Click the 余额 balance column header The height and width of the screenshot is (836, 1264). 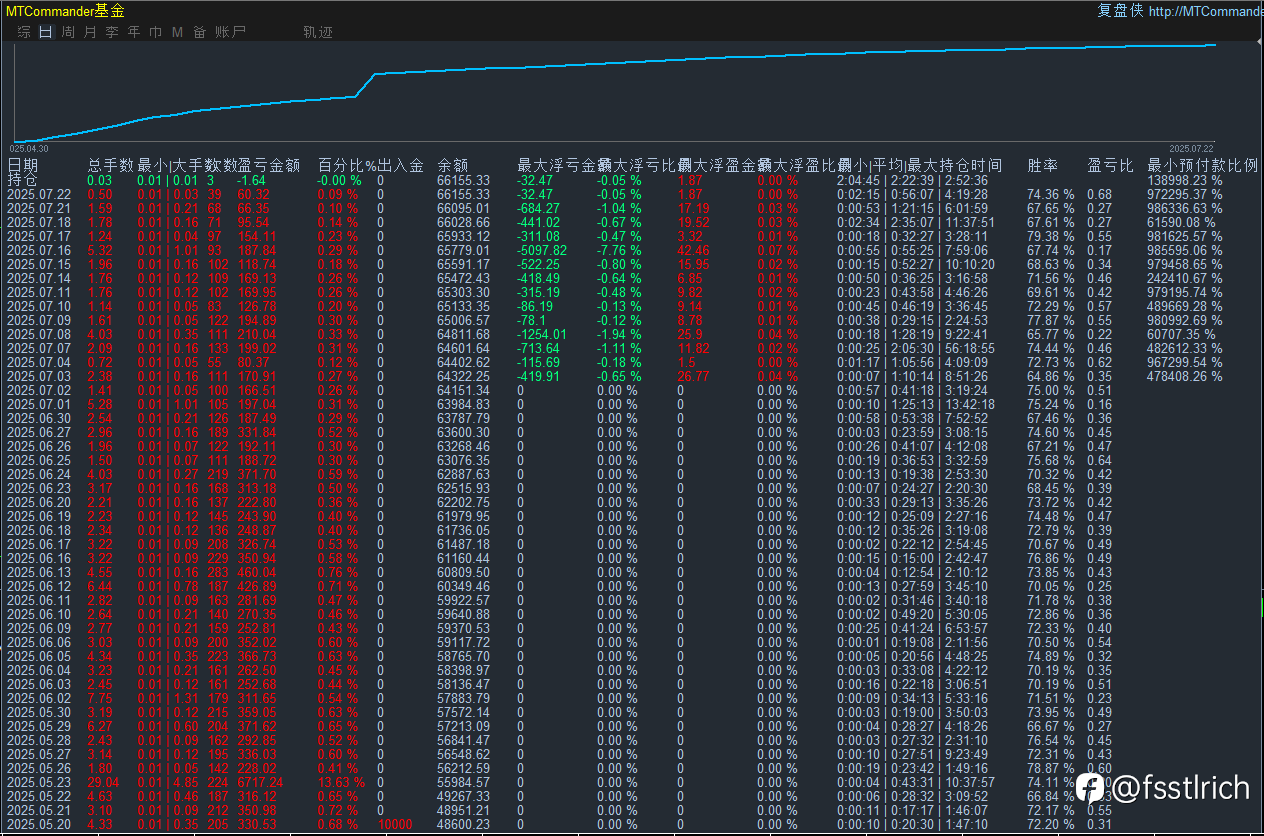click(453, 165)
